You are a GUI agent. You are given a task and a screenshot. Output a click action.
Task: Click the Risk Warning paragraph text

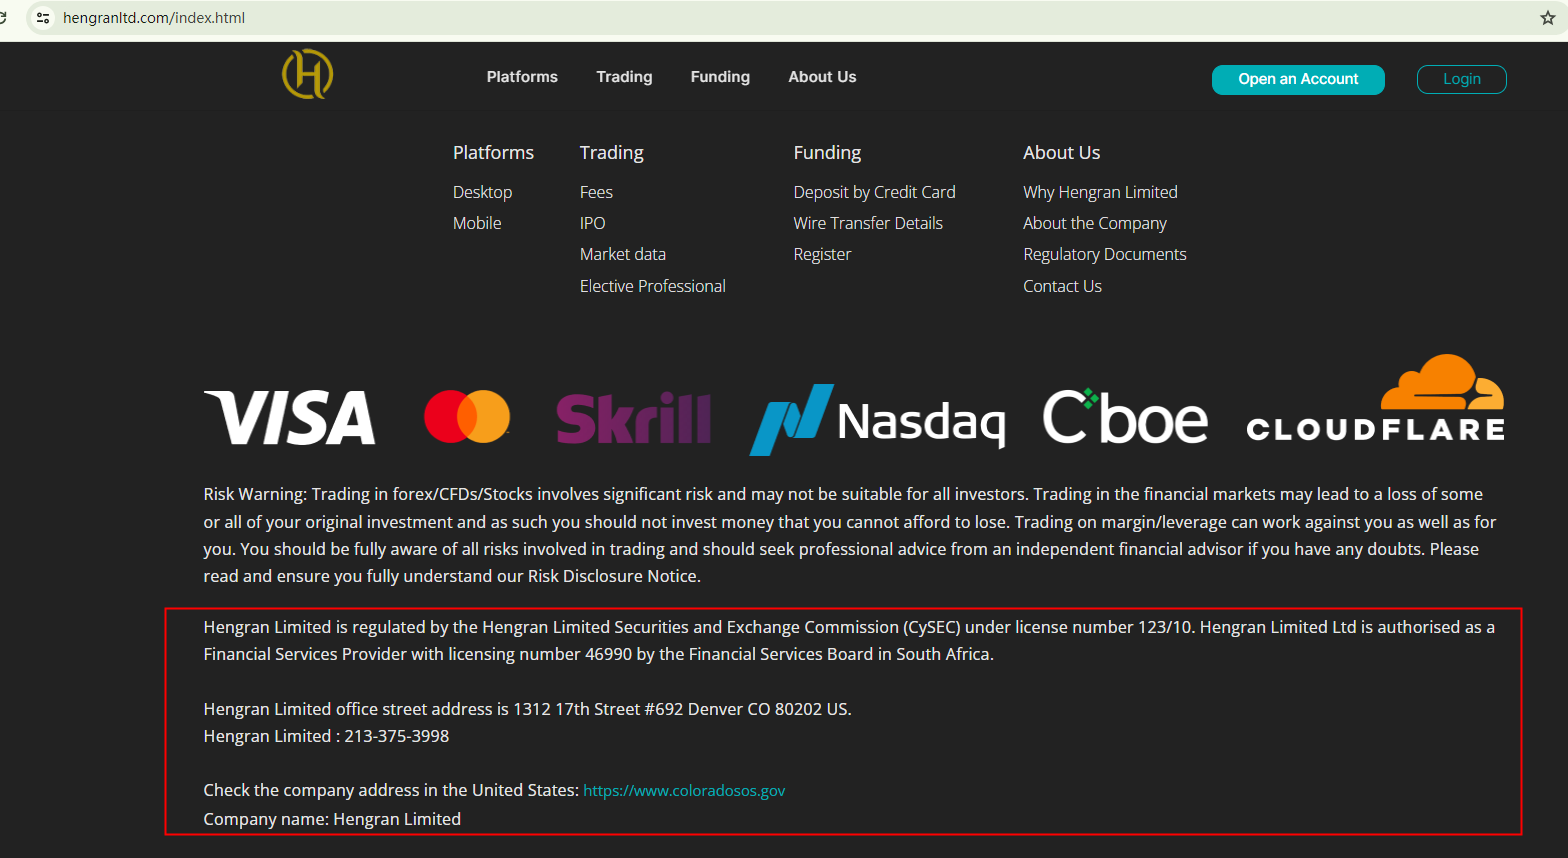click(850, 535)
